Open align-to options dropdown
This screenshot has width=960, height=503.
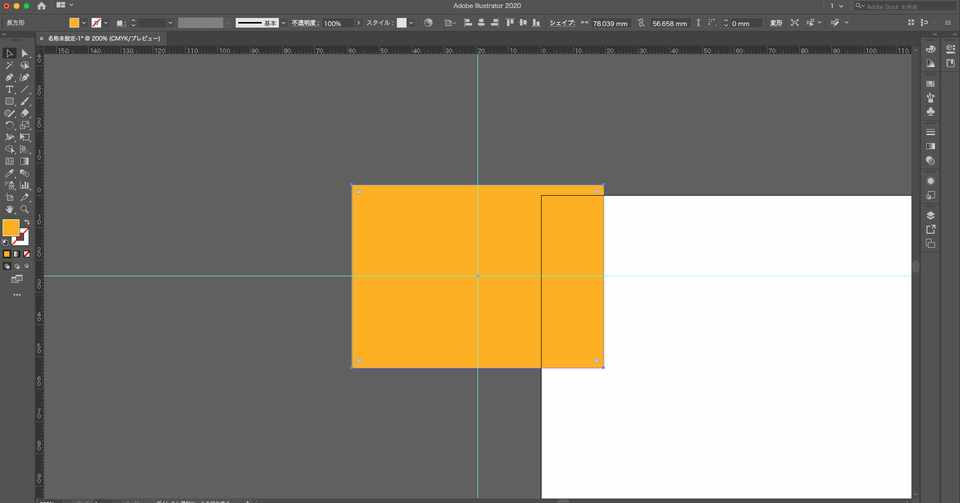click(449, 23)
